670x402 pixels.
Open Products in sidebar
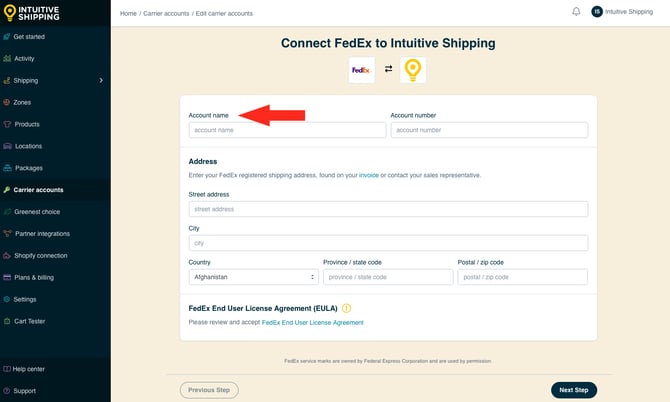coord(55,124)
